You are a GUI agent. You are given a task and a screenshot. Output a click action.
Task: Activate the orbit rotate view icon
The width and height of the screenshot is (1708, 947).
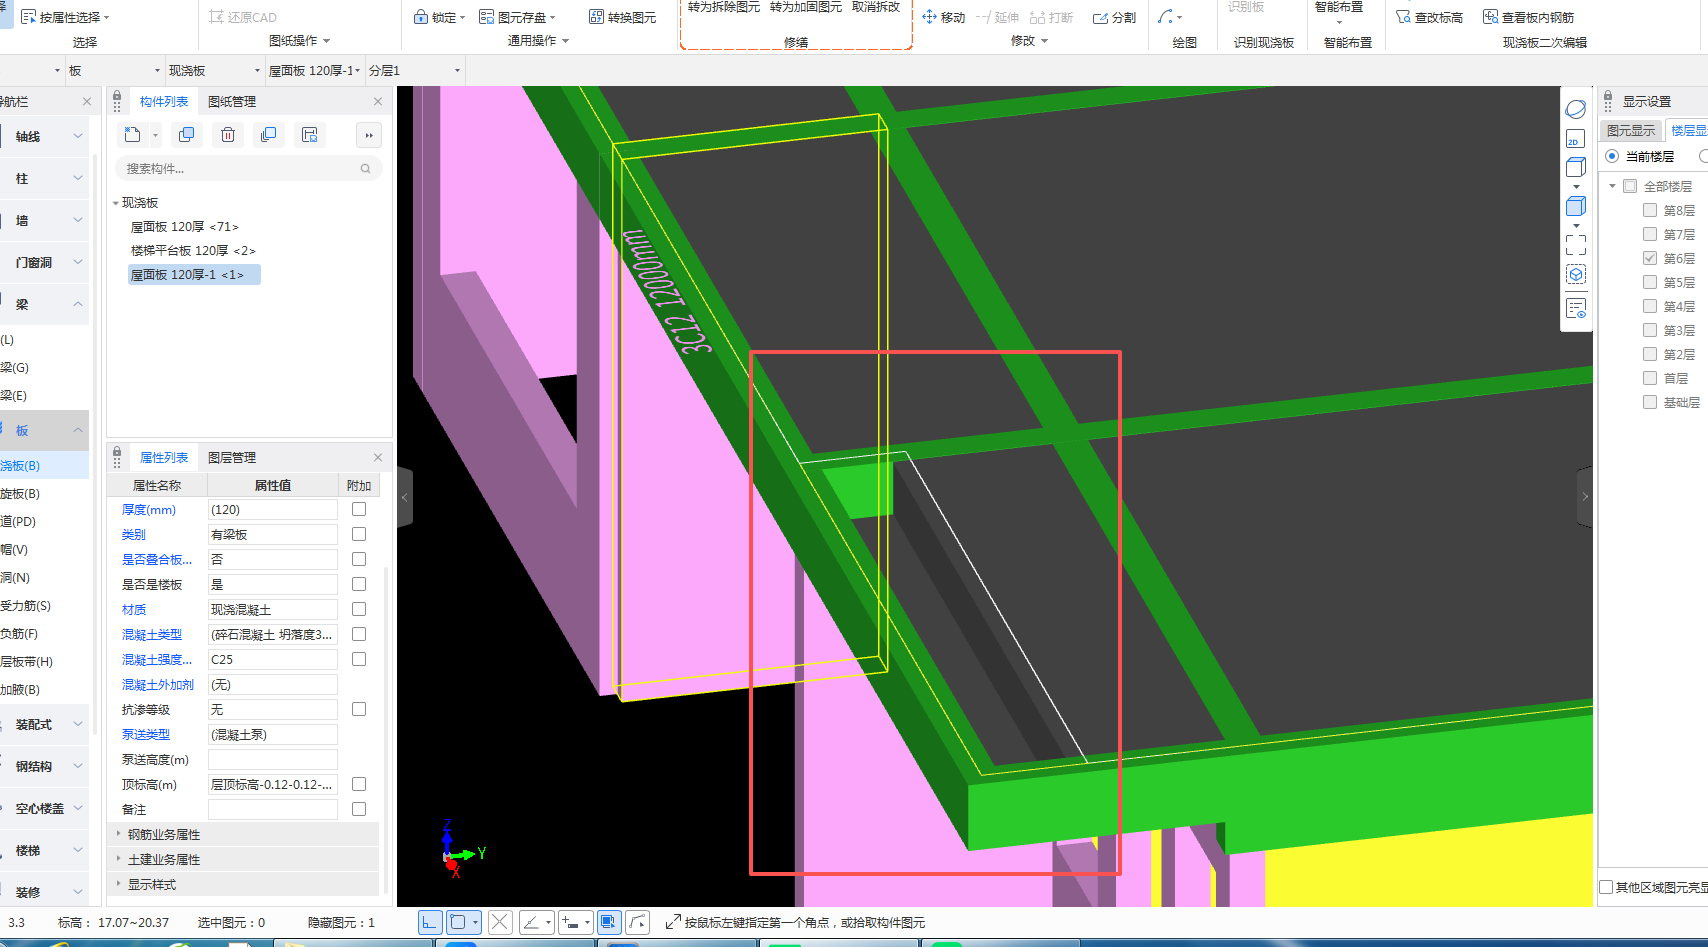coord(1576,109)
